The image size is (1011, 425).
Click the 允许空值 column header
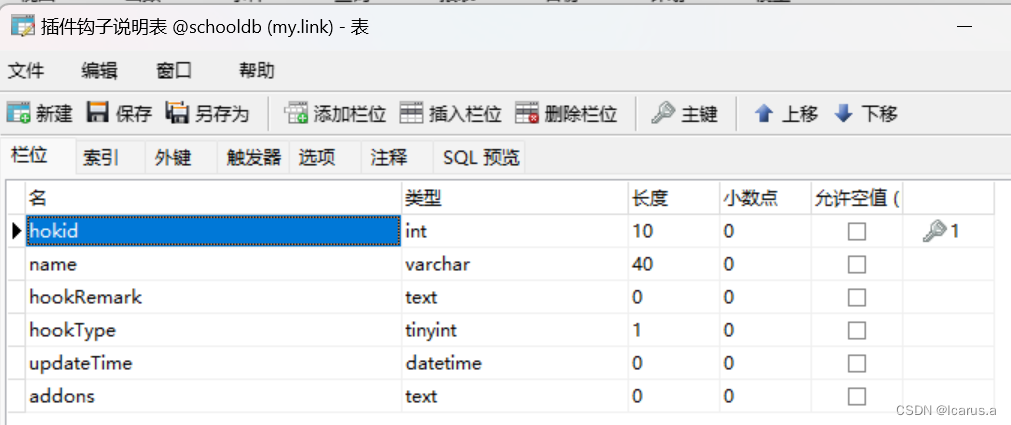(x=856, y=198)
